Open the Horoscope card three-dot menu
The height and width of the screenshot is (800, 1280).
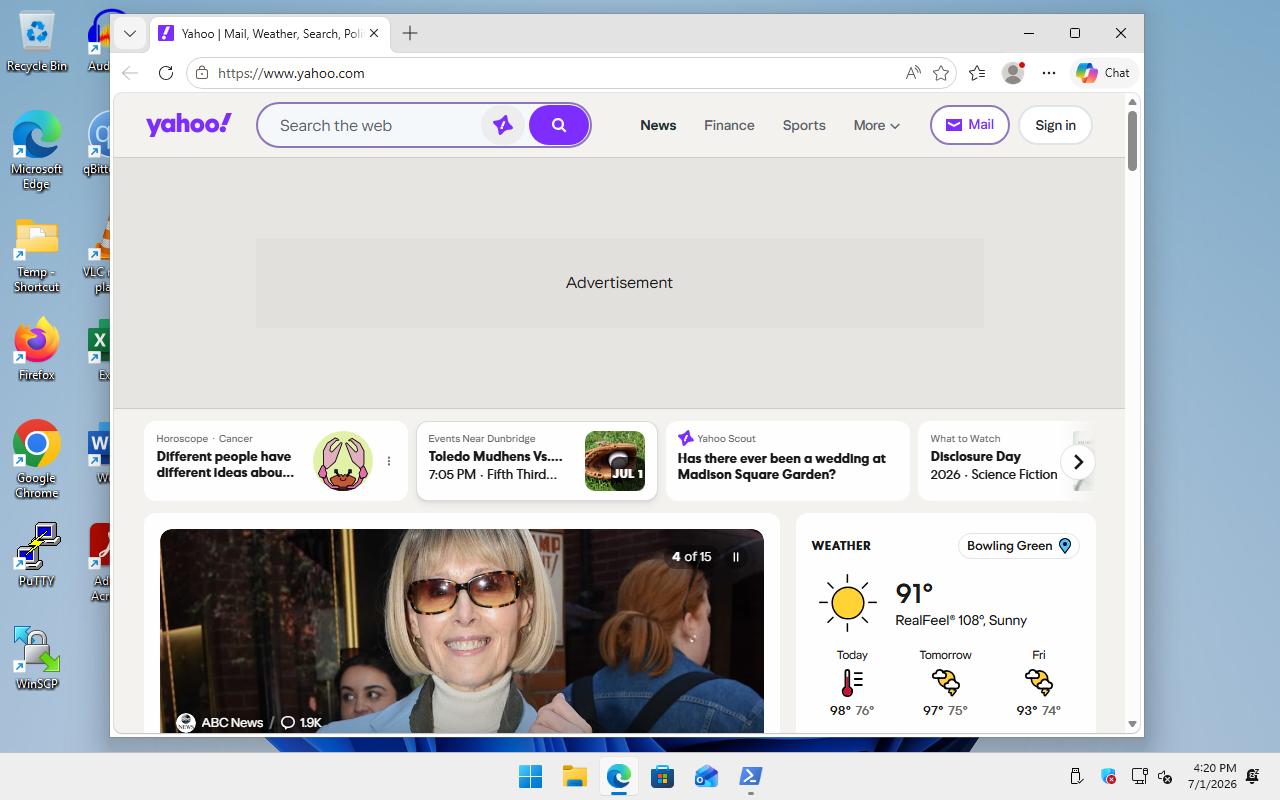389,461
